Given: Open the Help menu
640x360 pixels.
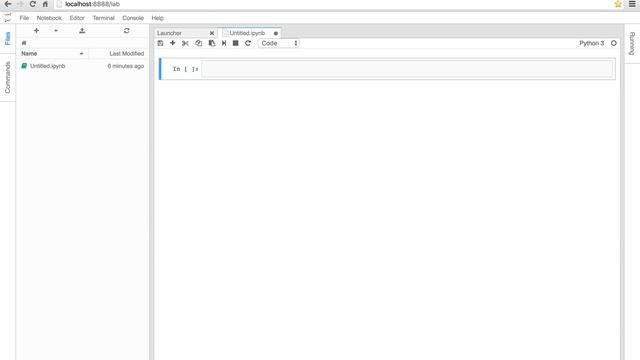Looking at the screenshot, I should coord(158,18).
